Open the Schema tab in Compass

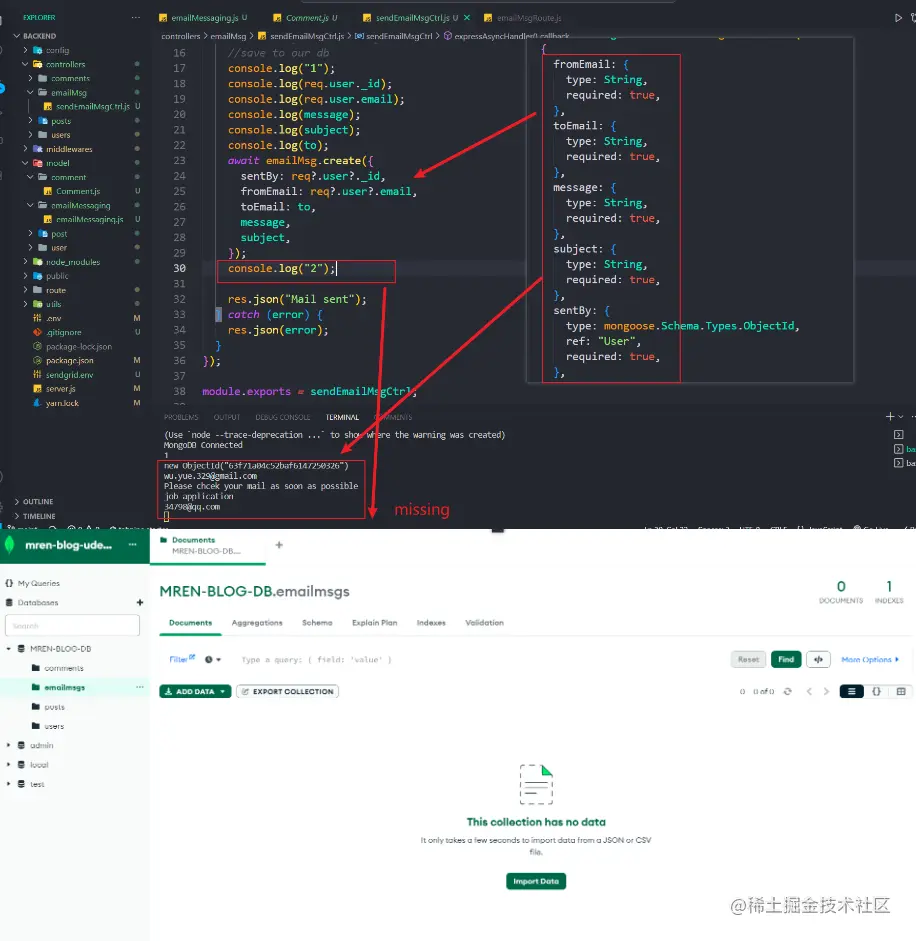click(317, 622)
